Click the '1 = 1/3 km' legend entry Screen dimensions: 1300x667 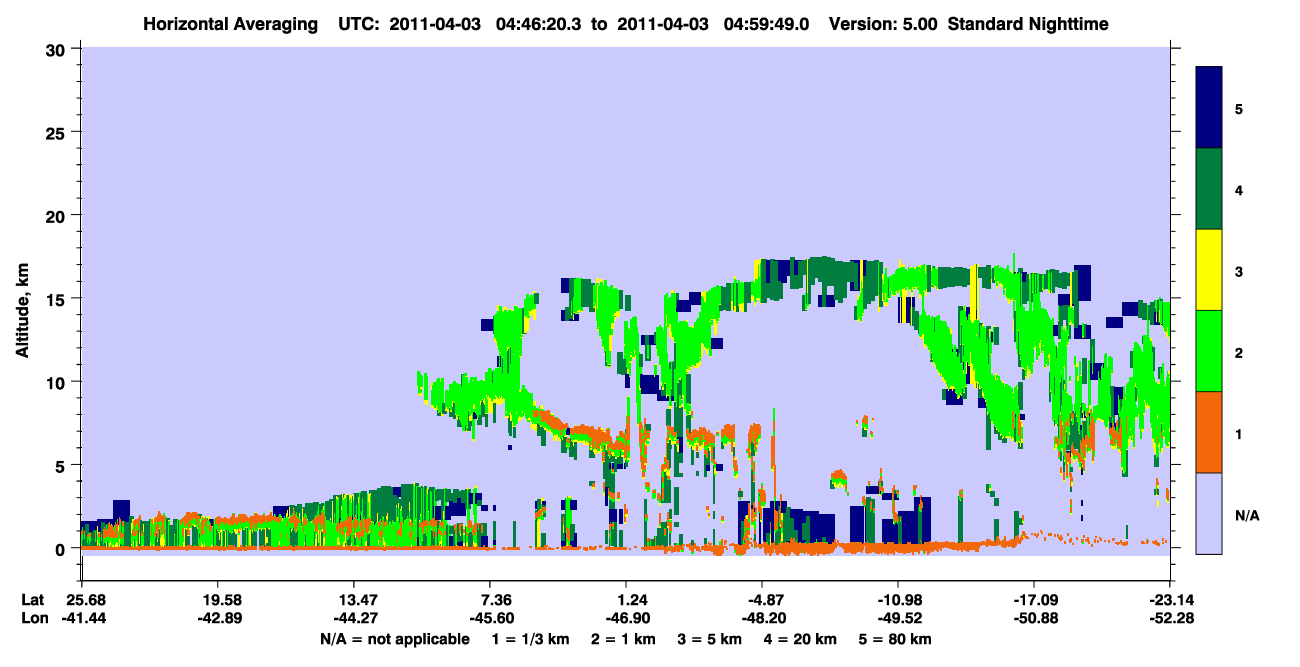pos(529,640)
